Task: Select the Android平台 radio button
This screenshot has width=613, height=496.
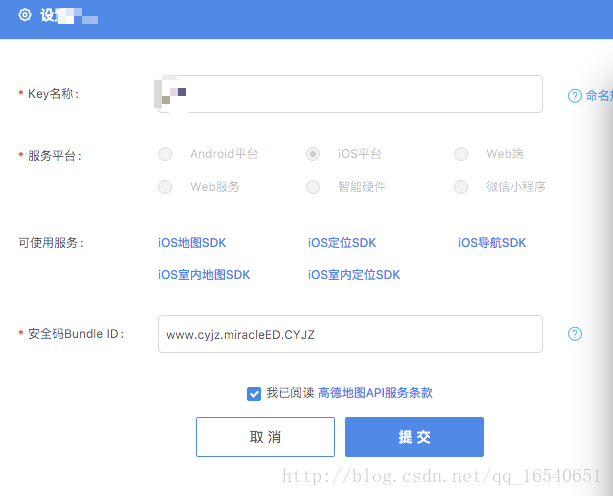Action: [x=165, y=154]
